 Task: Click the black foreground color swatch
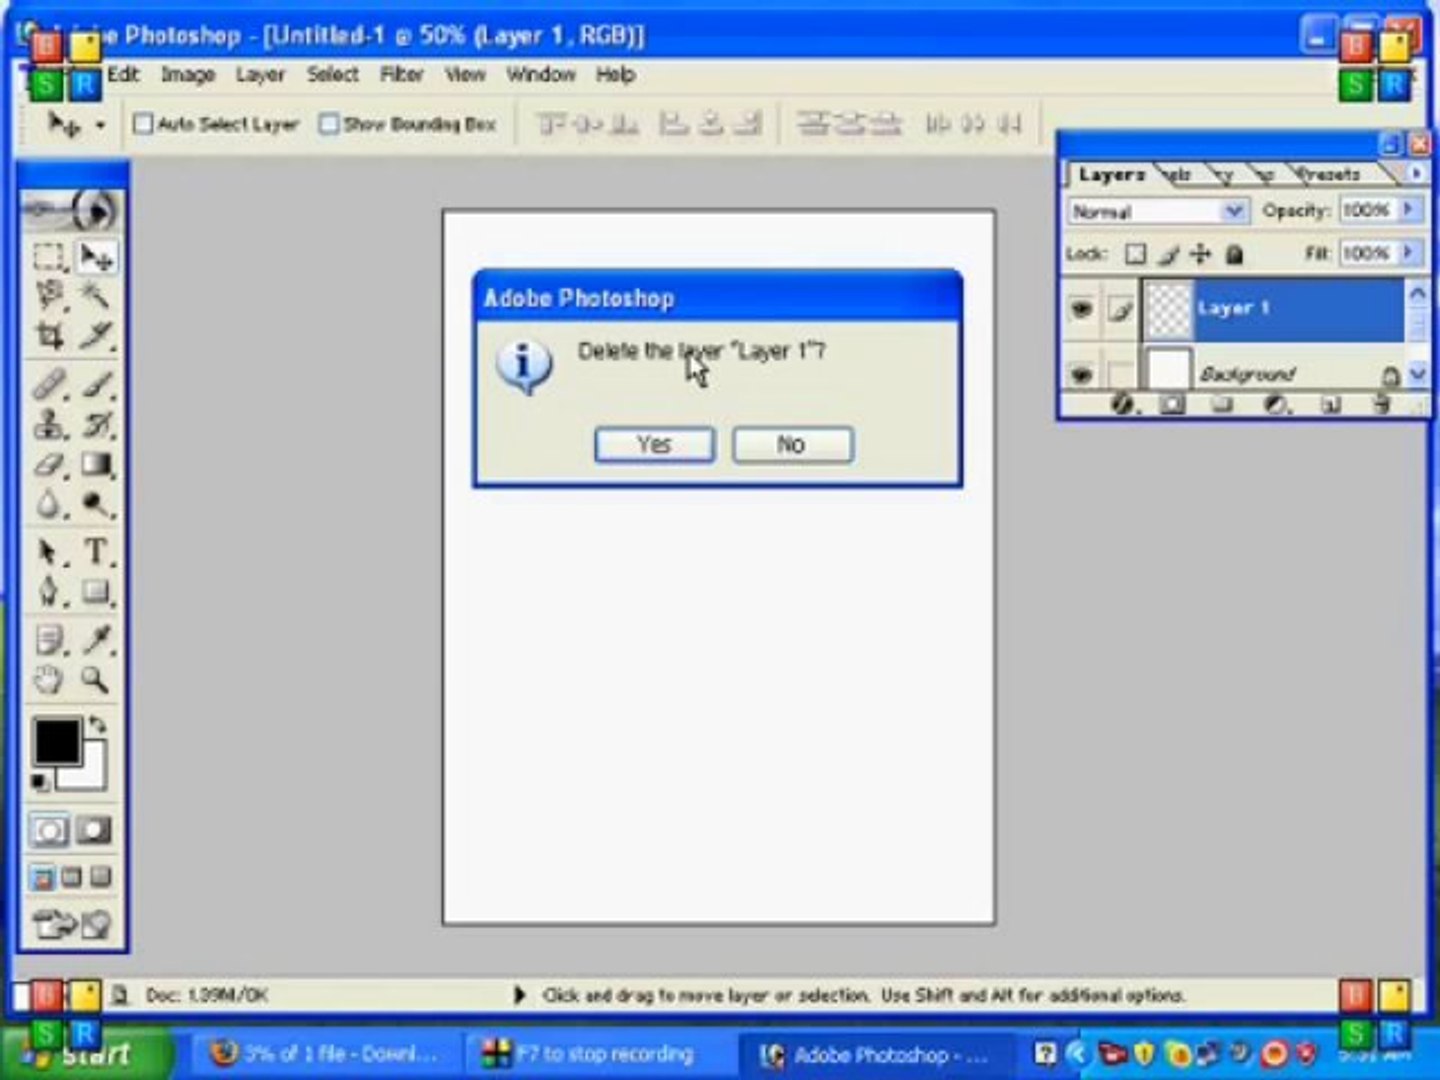tap(57, 742)
